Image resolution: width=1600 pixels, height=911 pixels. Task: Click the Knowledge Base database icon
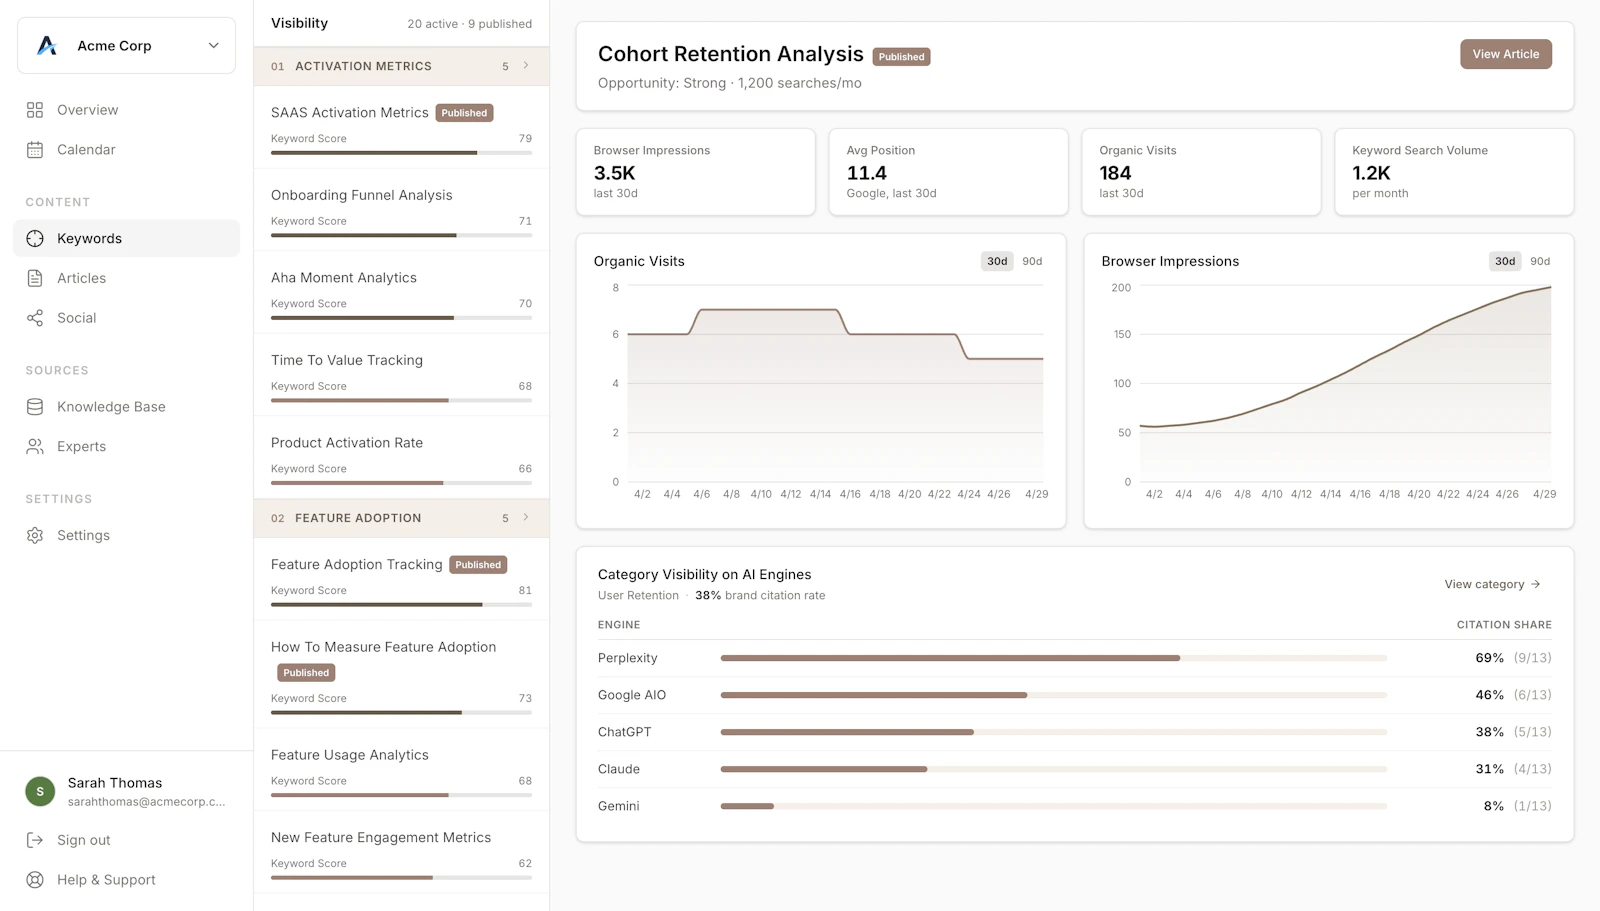point(35,407)
